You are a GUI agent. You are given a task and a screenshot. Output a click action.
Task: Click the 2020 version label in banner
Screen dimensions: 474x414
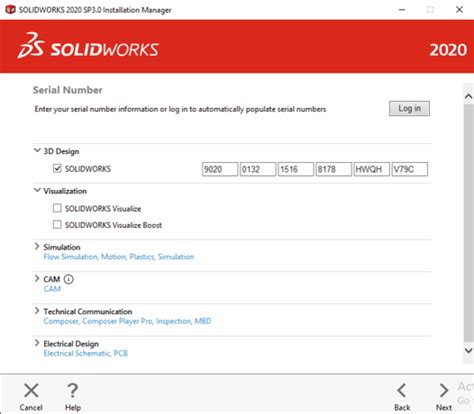[448, 50]
